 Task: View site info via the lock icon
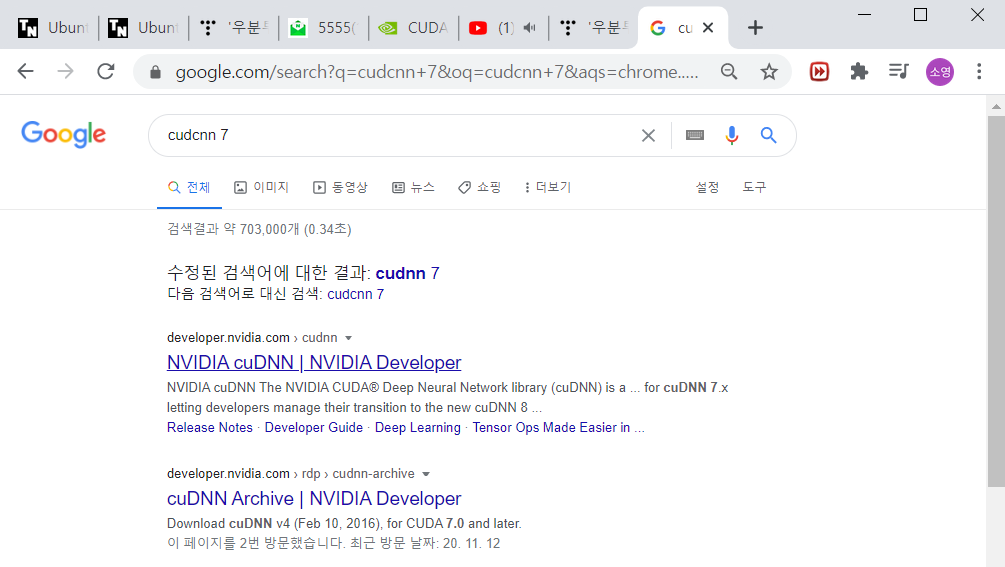tap(155, 72)
